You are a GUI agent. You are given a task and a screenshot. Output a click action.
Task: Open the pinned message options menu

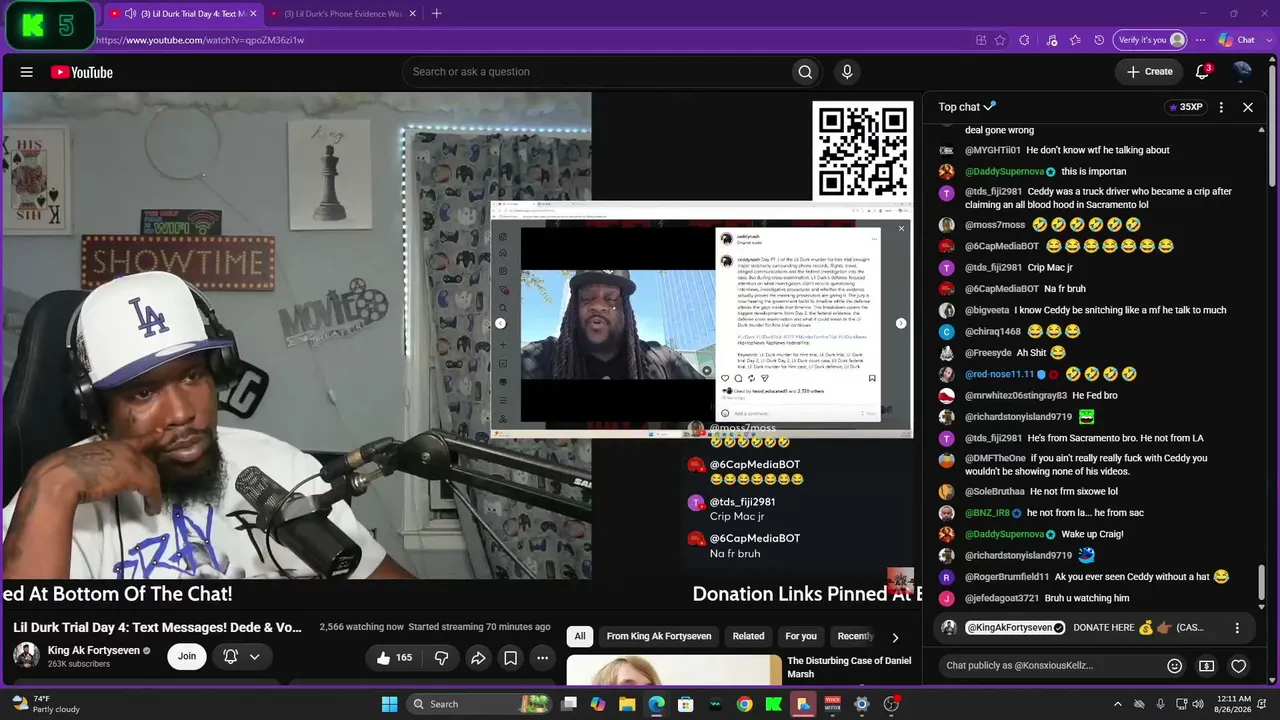point(1237,628)
